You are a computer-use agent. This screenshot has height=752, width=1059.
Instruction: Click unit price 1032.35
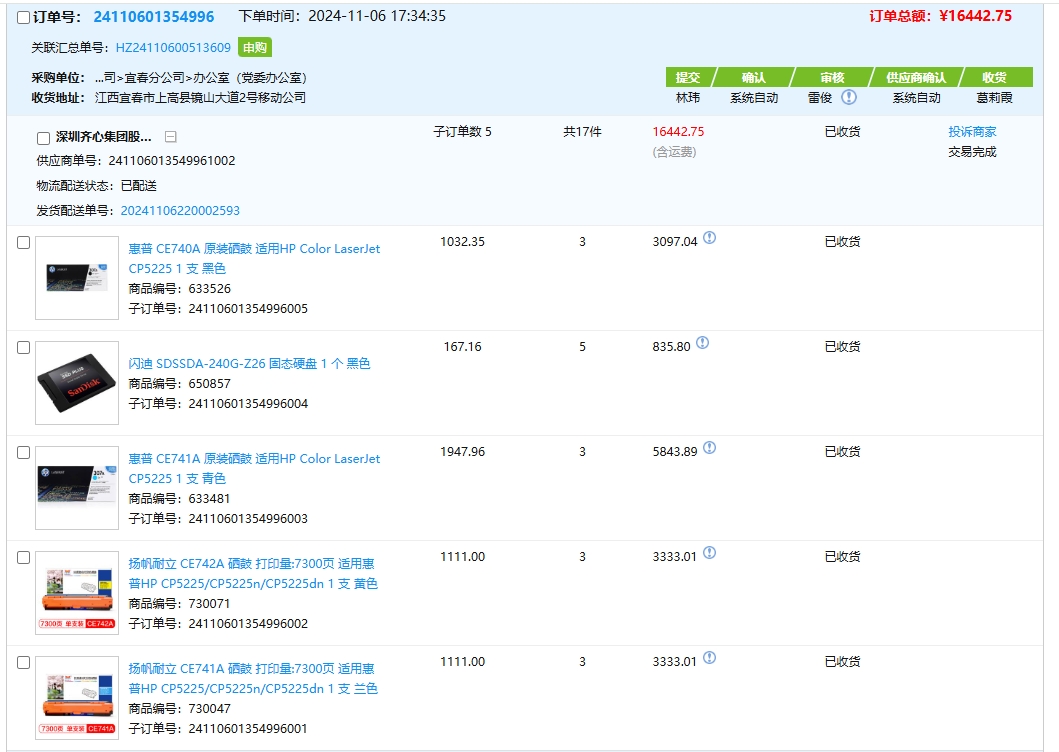point(463,241)
